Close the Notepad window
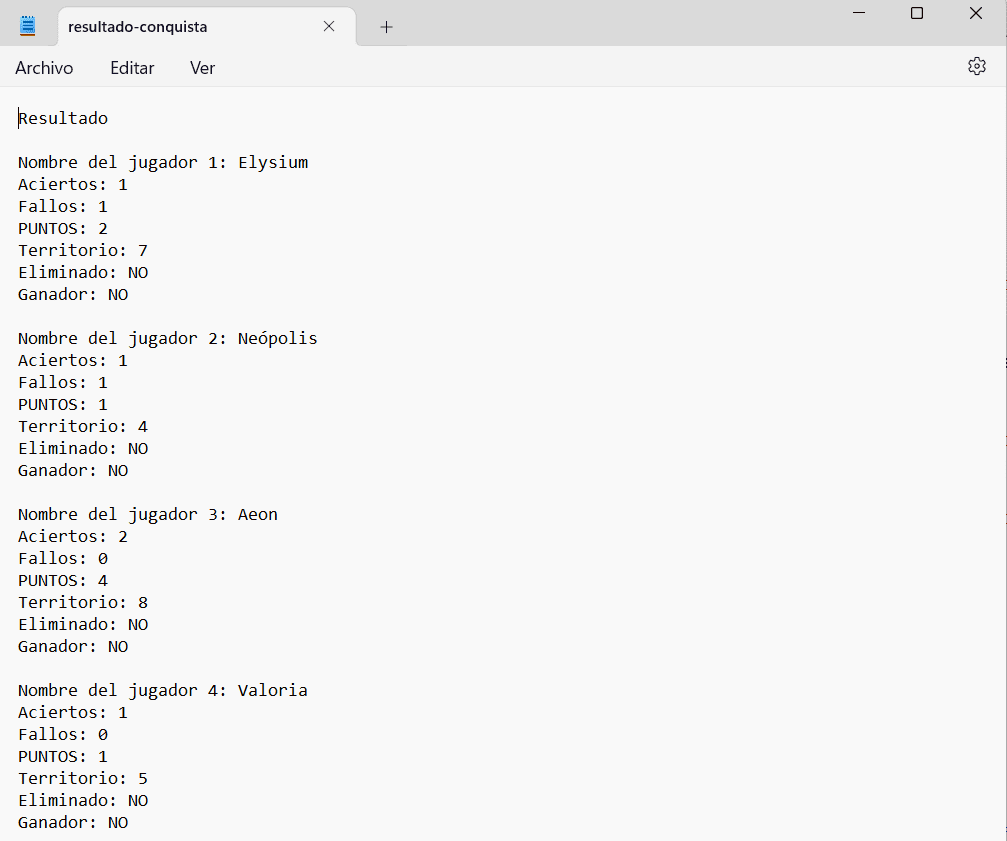Screen dimensions: 1007x841 click(x=976, y=13)
